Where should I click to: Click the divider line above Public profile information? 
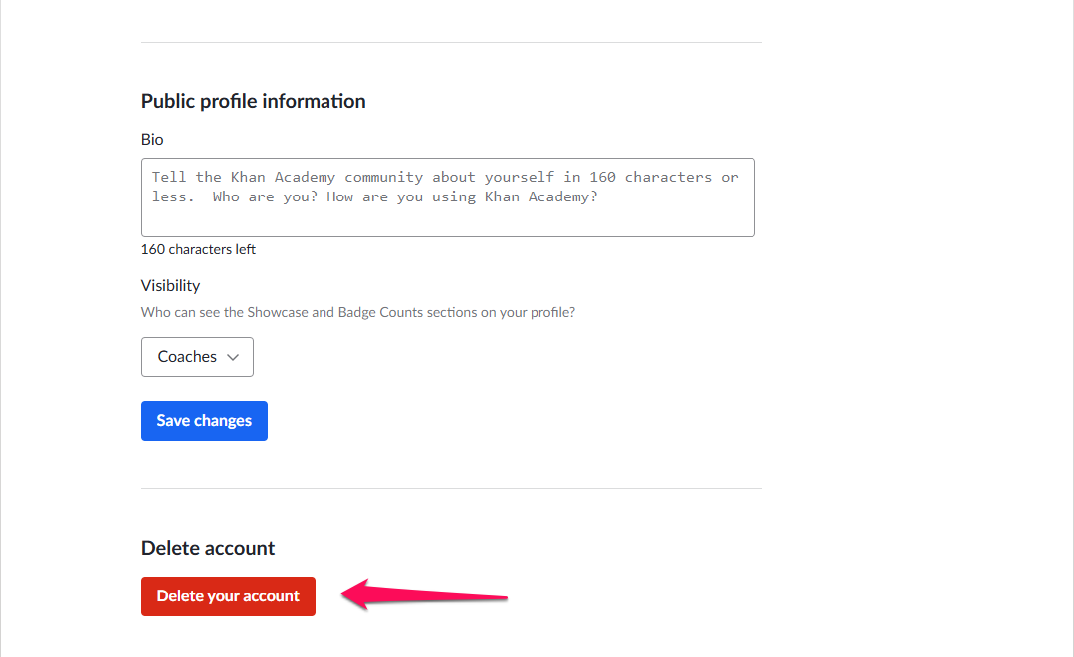coord(451,42)
